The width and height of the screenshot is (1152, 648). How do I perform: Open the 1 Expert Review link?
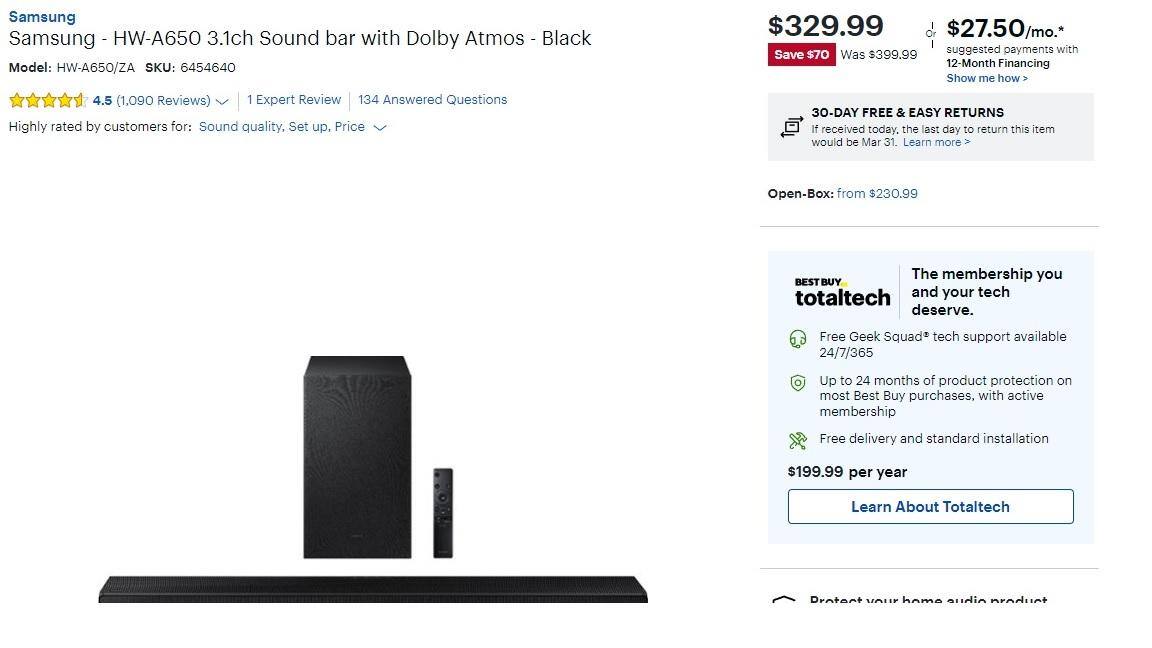coord(294,100)
